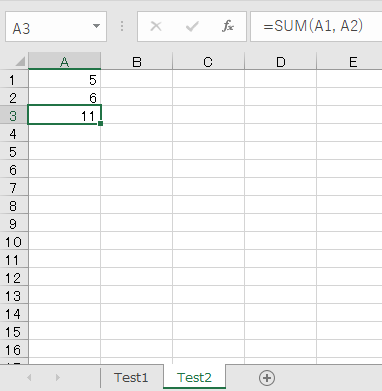Viewport: 382px width, 391px height.
Task: Select row 12 header
Action: pos(14,278)
